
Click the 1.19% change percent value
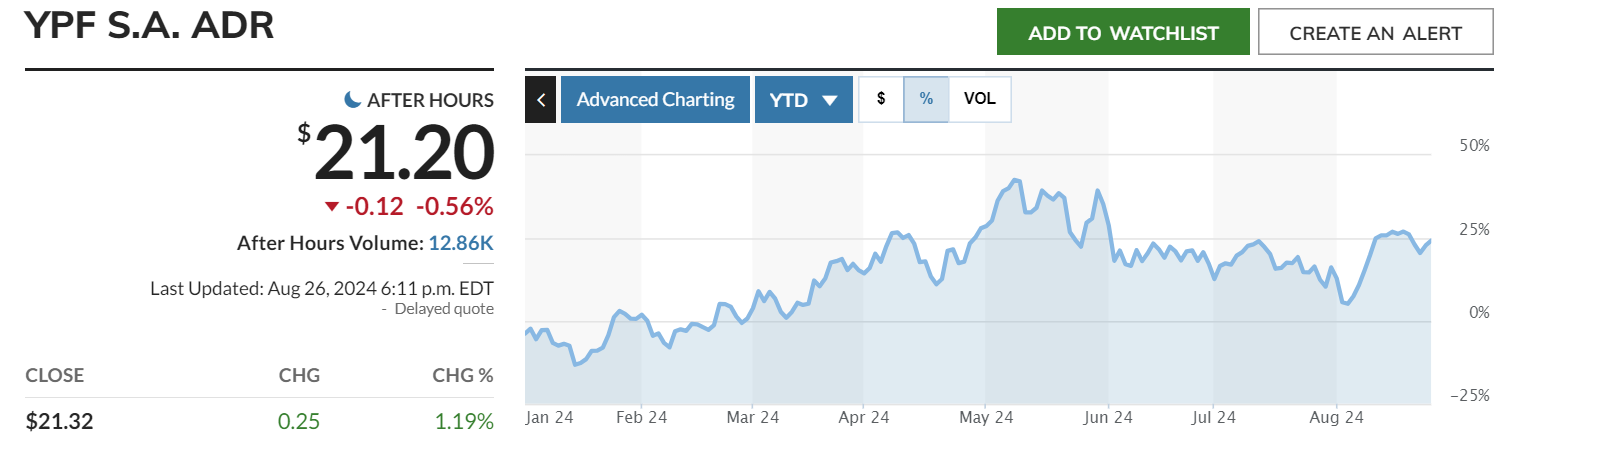click(464, 421)
